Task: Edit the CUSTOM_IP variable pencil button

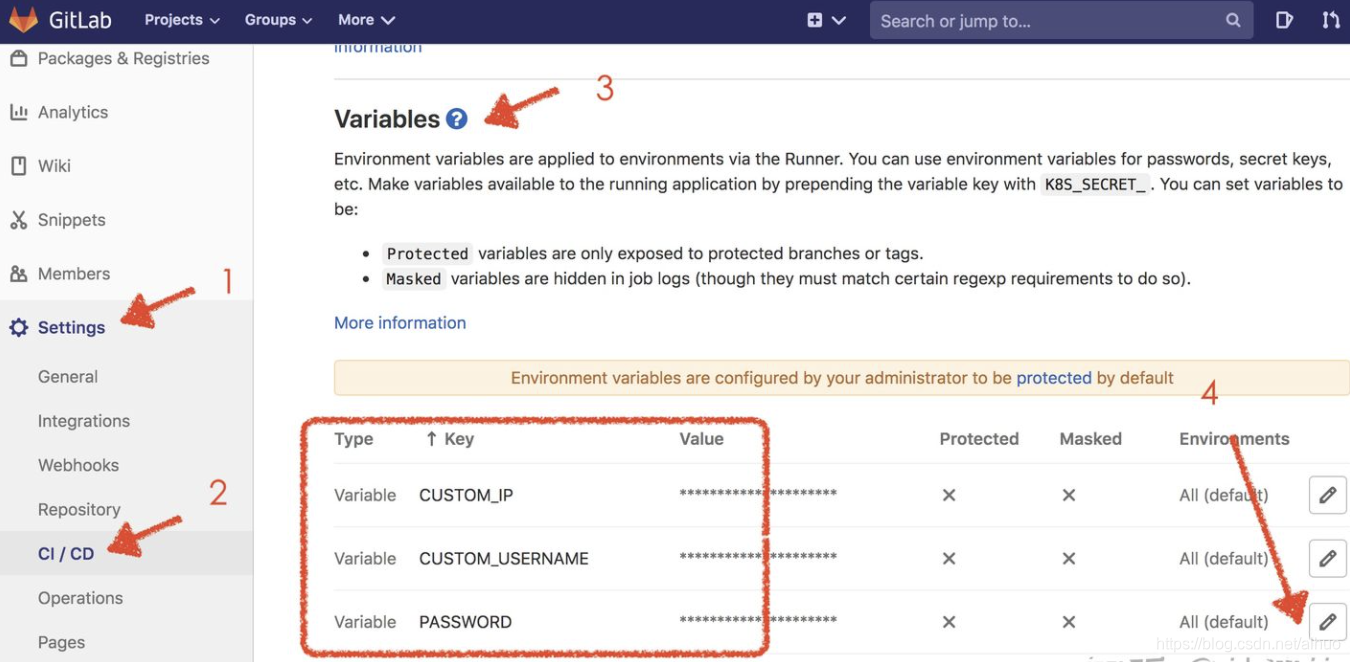Action: (1327, 495)
